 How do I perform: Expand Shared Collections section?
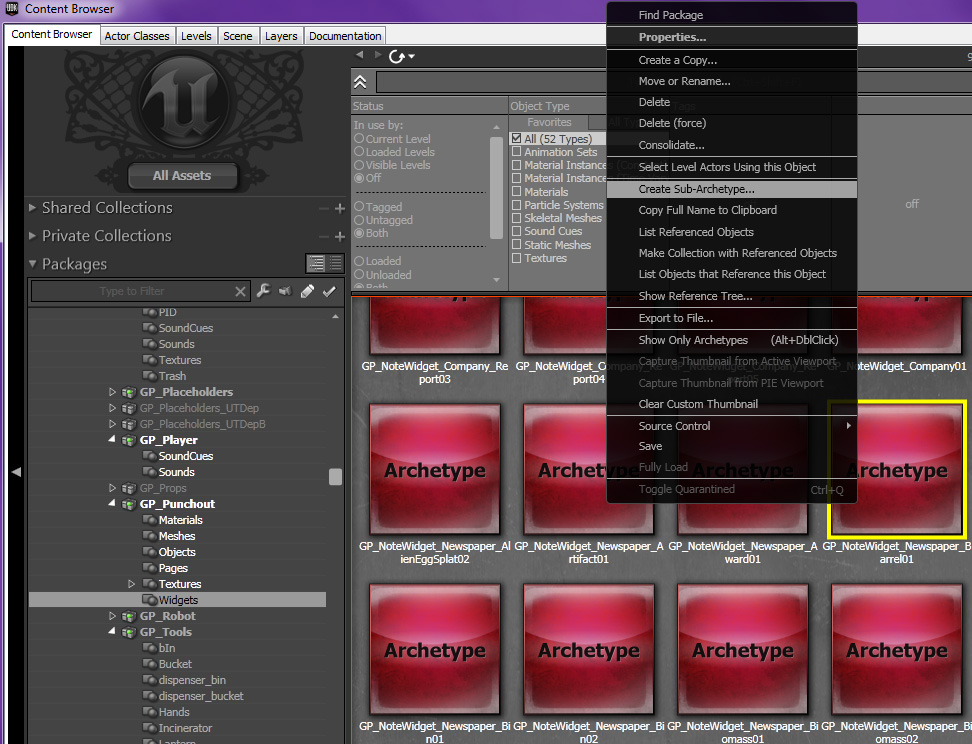(x=32, y=208)
